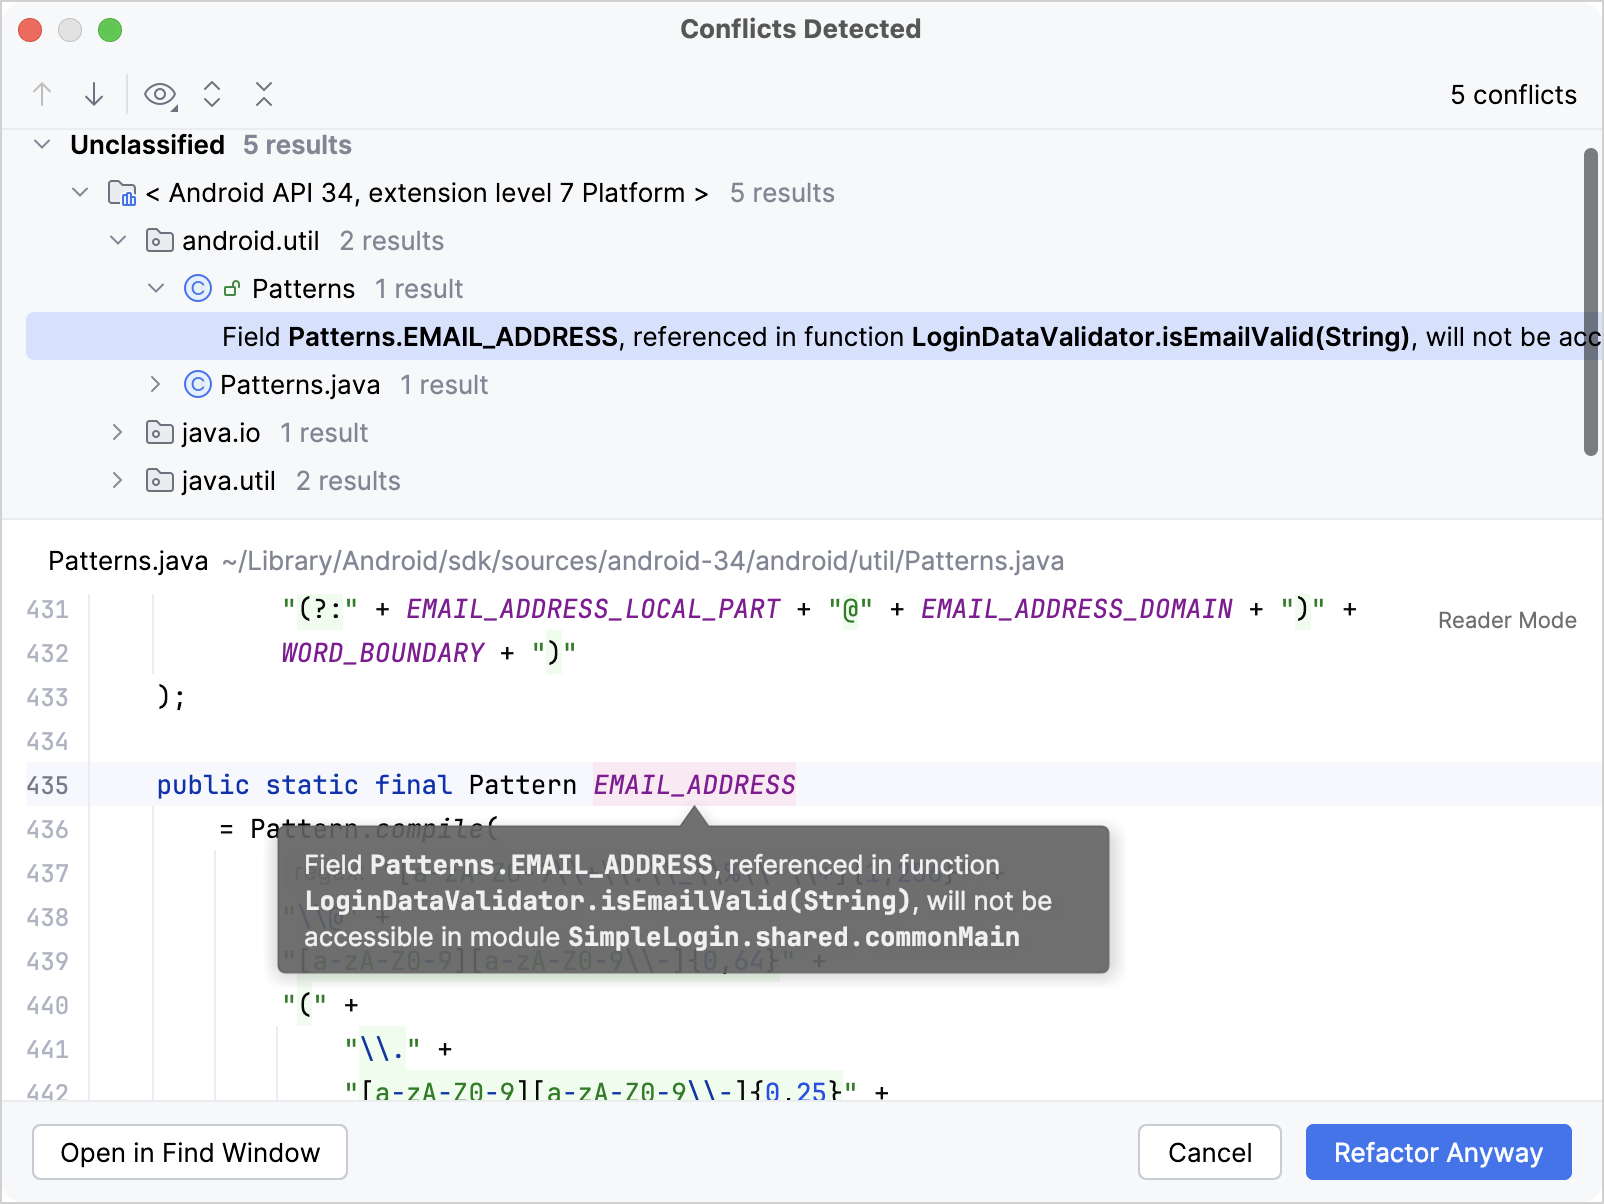
Task: Navigate to previous occurrence with up arrow icon
Action: click(x=42, y=93)
